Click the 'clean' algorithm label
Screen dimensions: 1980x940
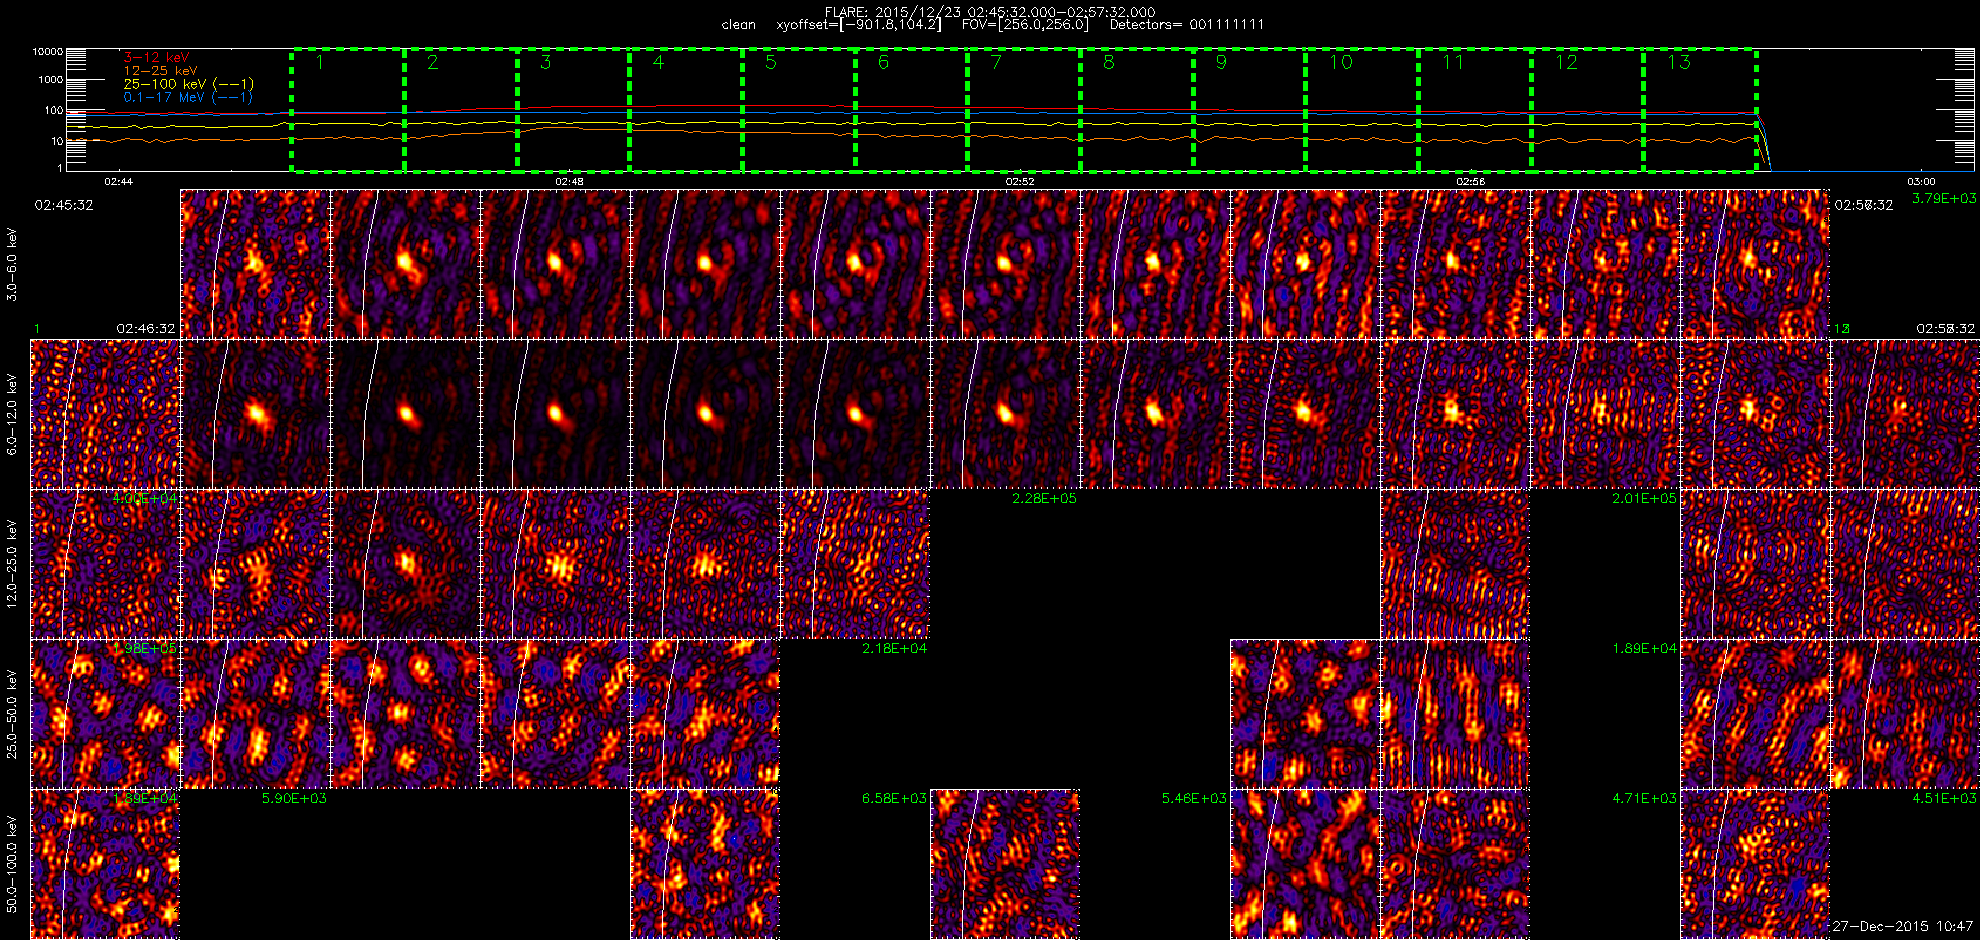pyautogui.click(x=739, y=25)
